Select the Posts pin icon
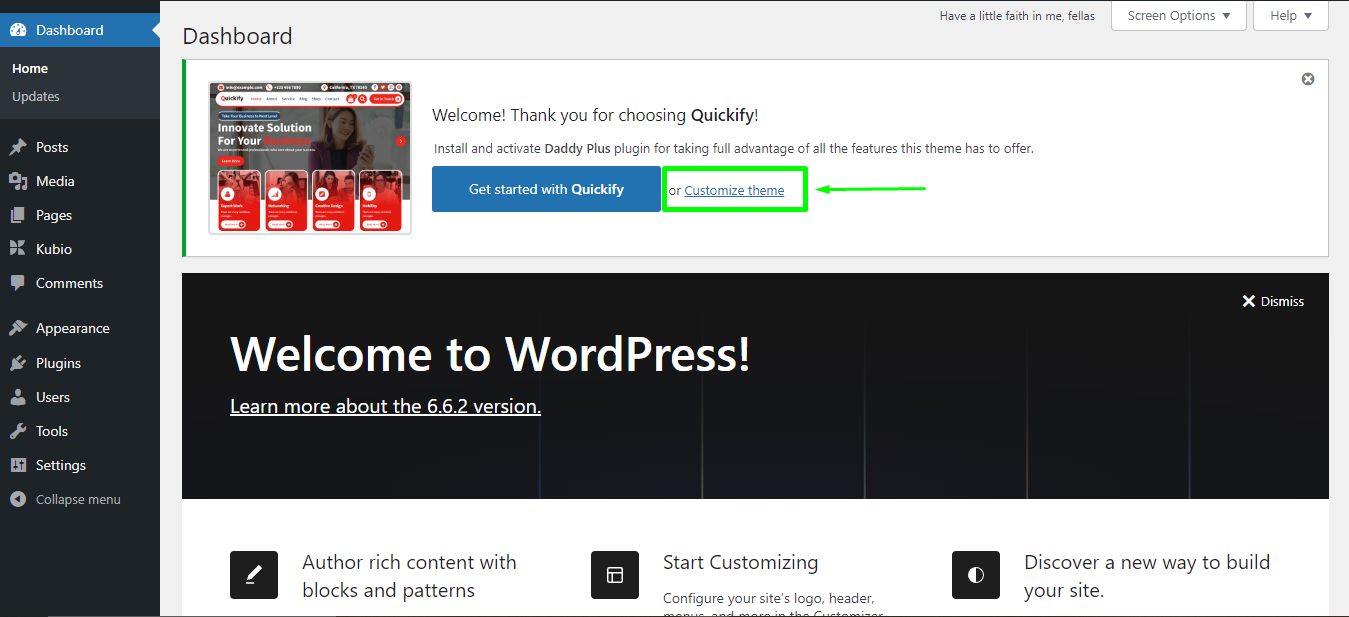1349x617 pixels. tap(20, 147)
